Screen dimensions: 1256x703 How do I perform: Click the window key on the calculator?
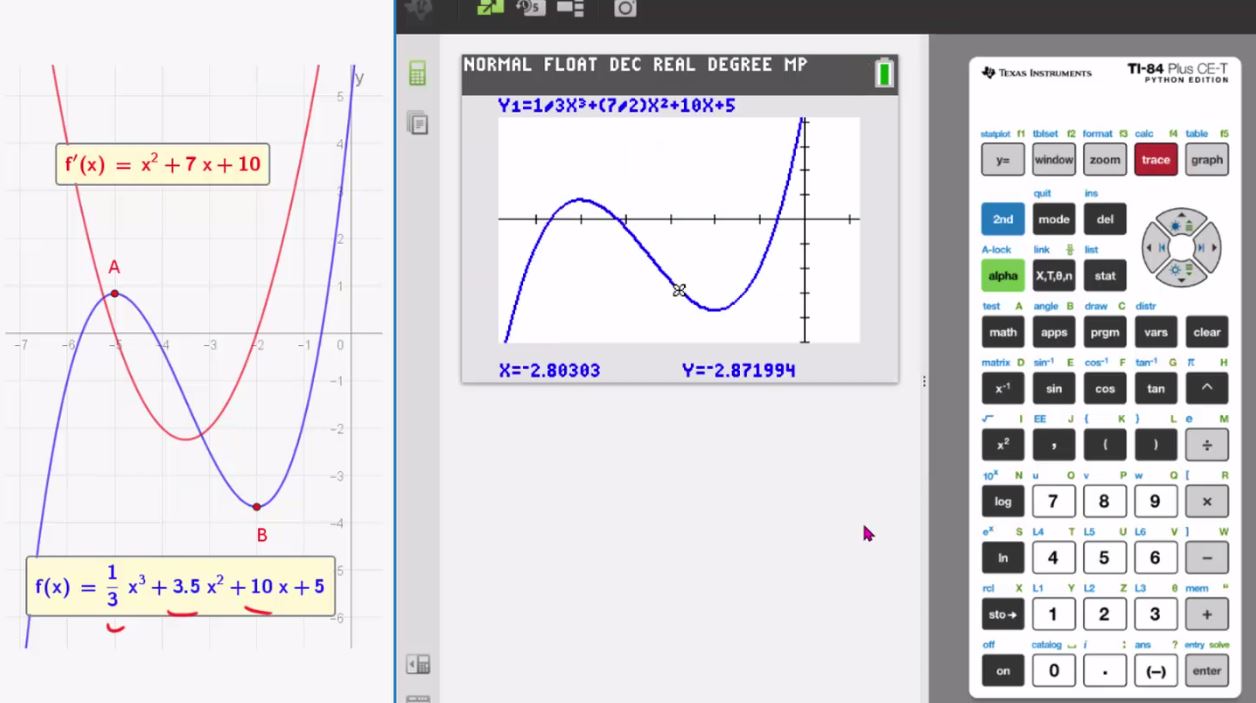point(1054,160)
